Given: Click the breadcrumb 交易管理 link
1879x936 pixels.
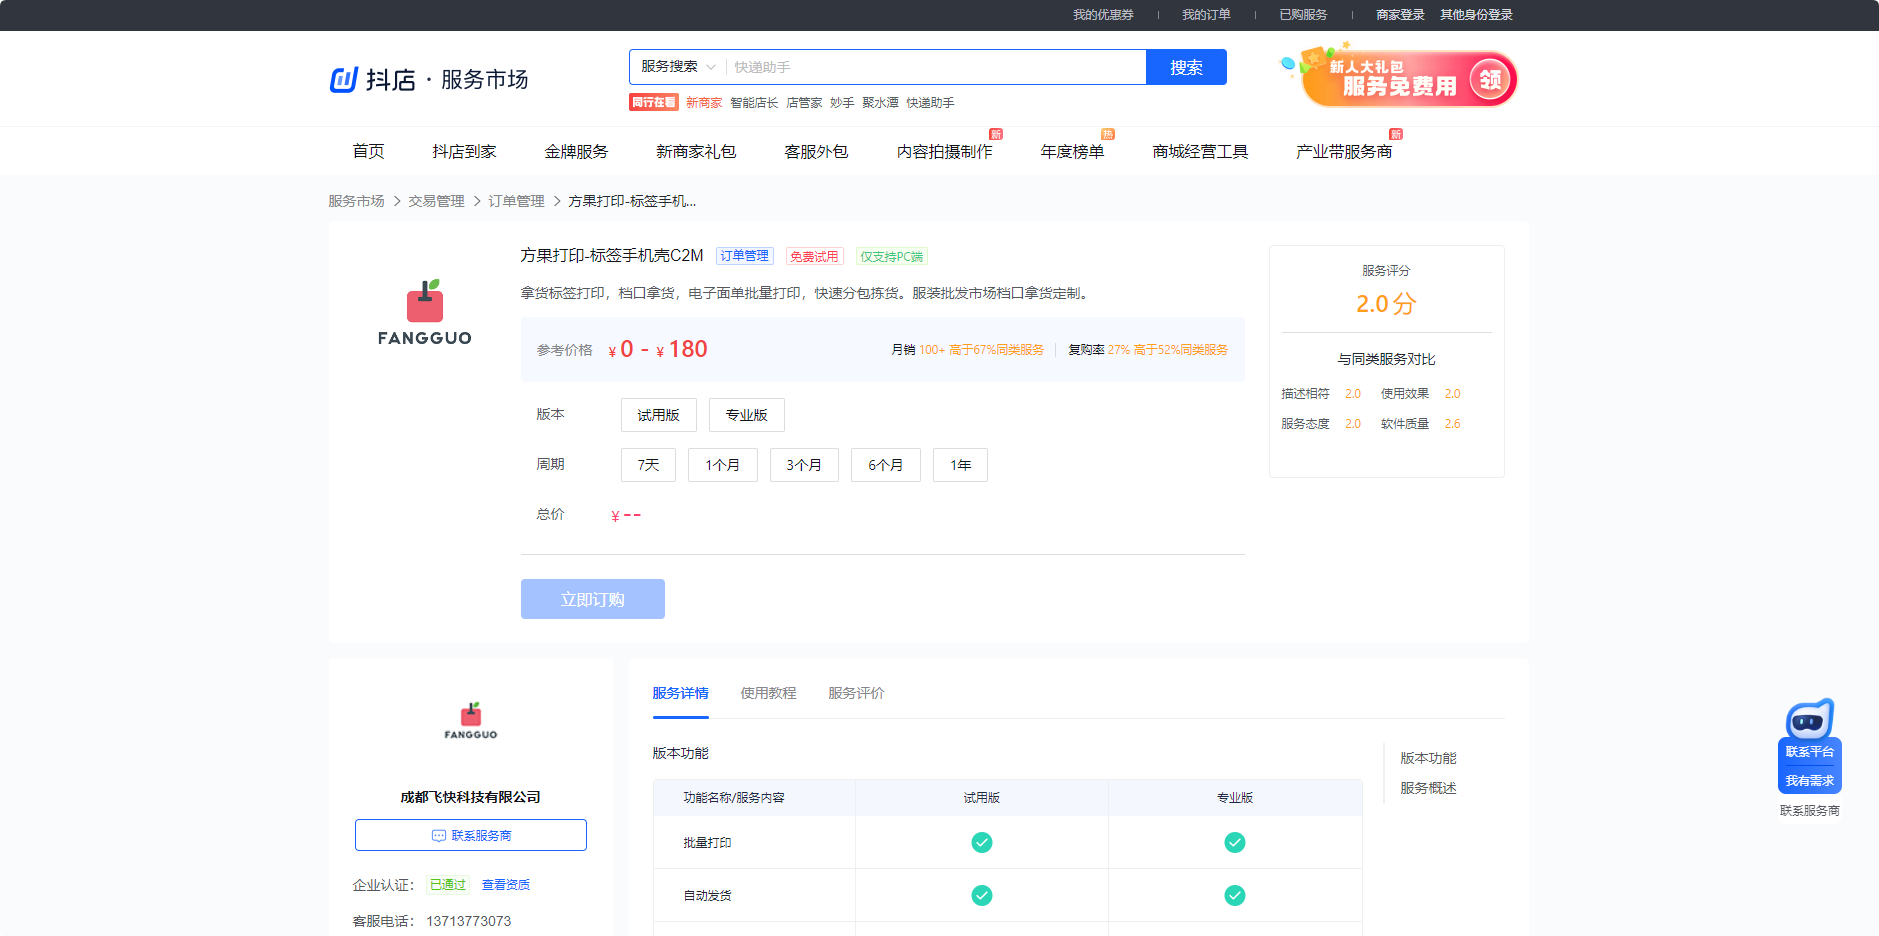Looking at the screenshot, I should (x=436, y=201).
